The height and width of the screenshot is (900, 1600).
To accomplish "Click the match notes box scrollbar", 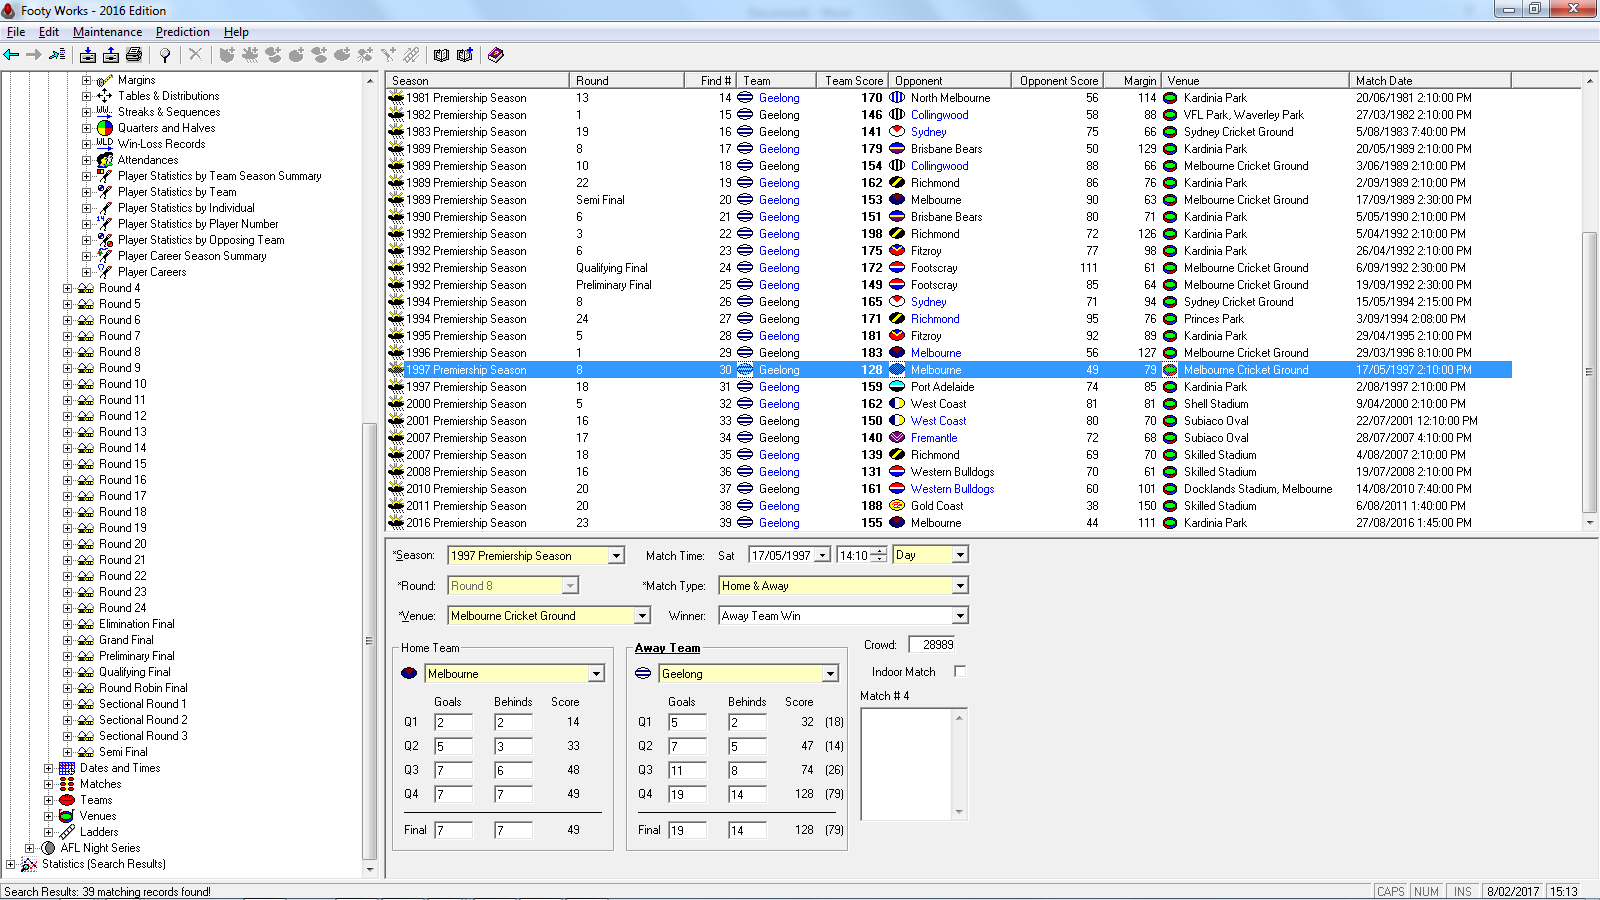I will (x=960, y=764).
